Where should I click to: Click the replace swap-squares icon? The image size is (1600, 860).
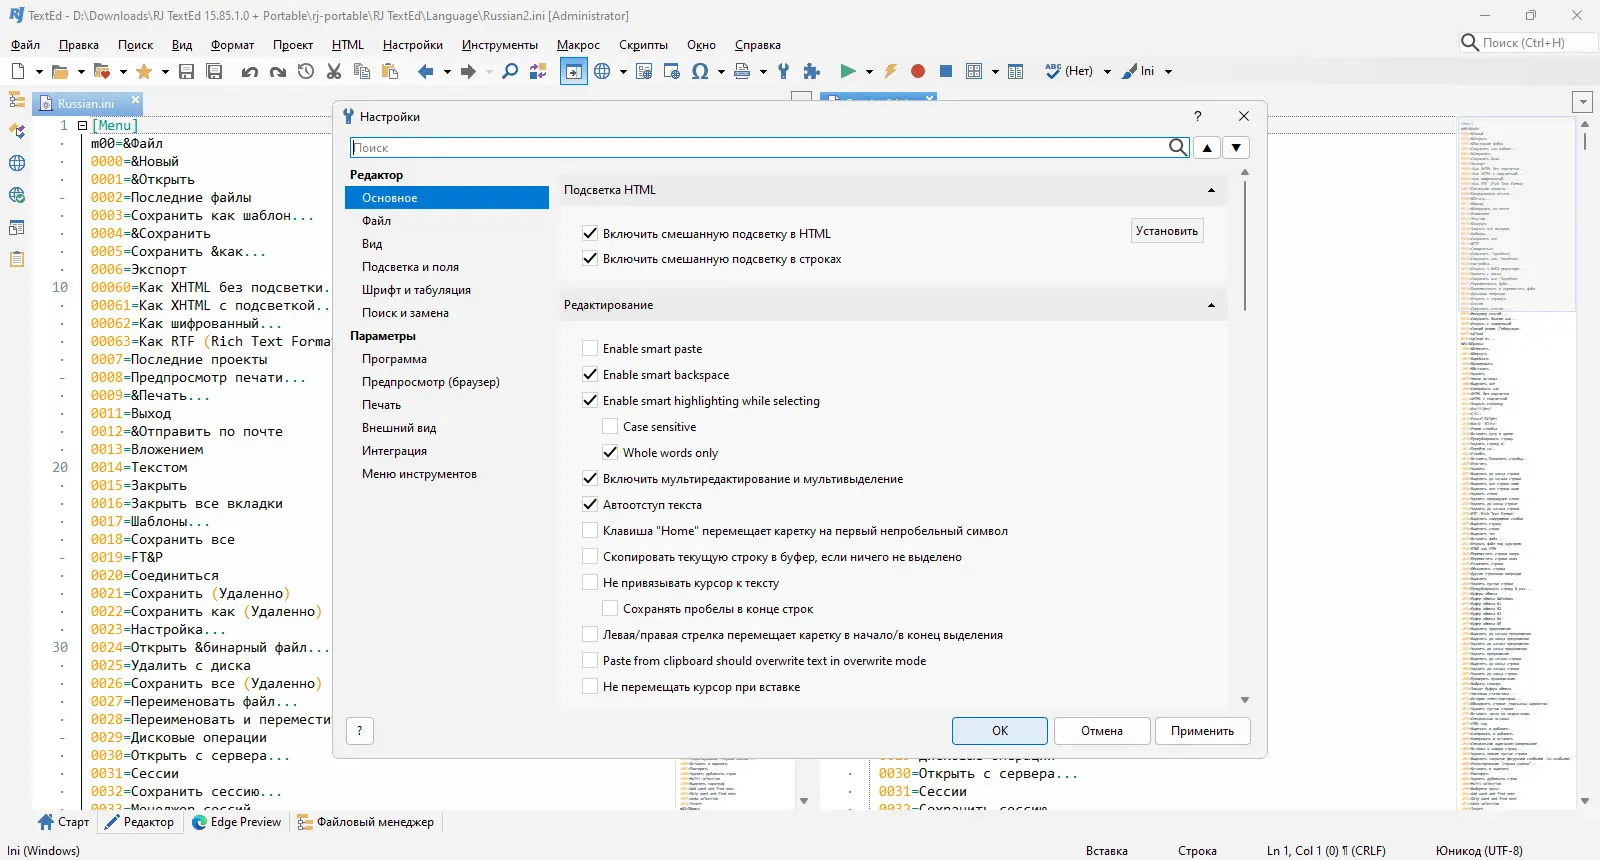tap(538, 71)
